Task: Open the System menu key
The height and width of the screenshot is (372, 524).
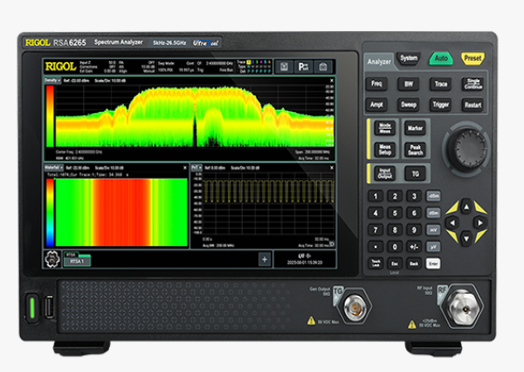Action: (x=409, y=58)
